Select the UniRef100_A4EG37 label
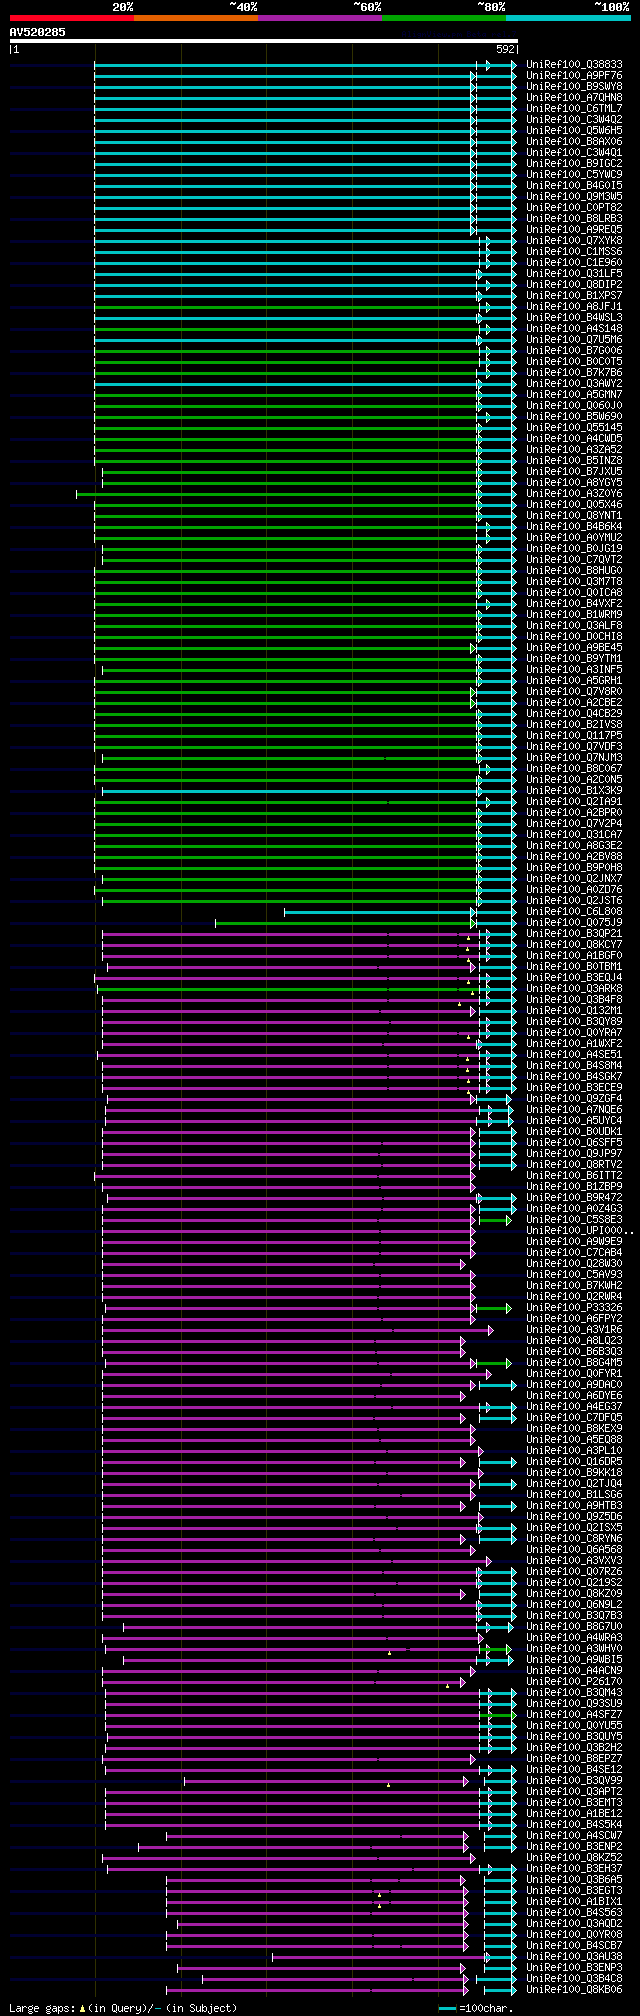The height and width of the screenshot is (2016, 640). [575, 1407]
